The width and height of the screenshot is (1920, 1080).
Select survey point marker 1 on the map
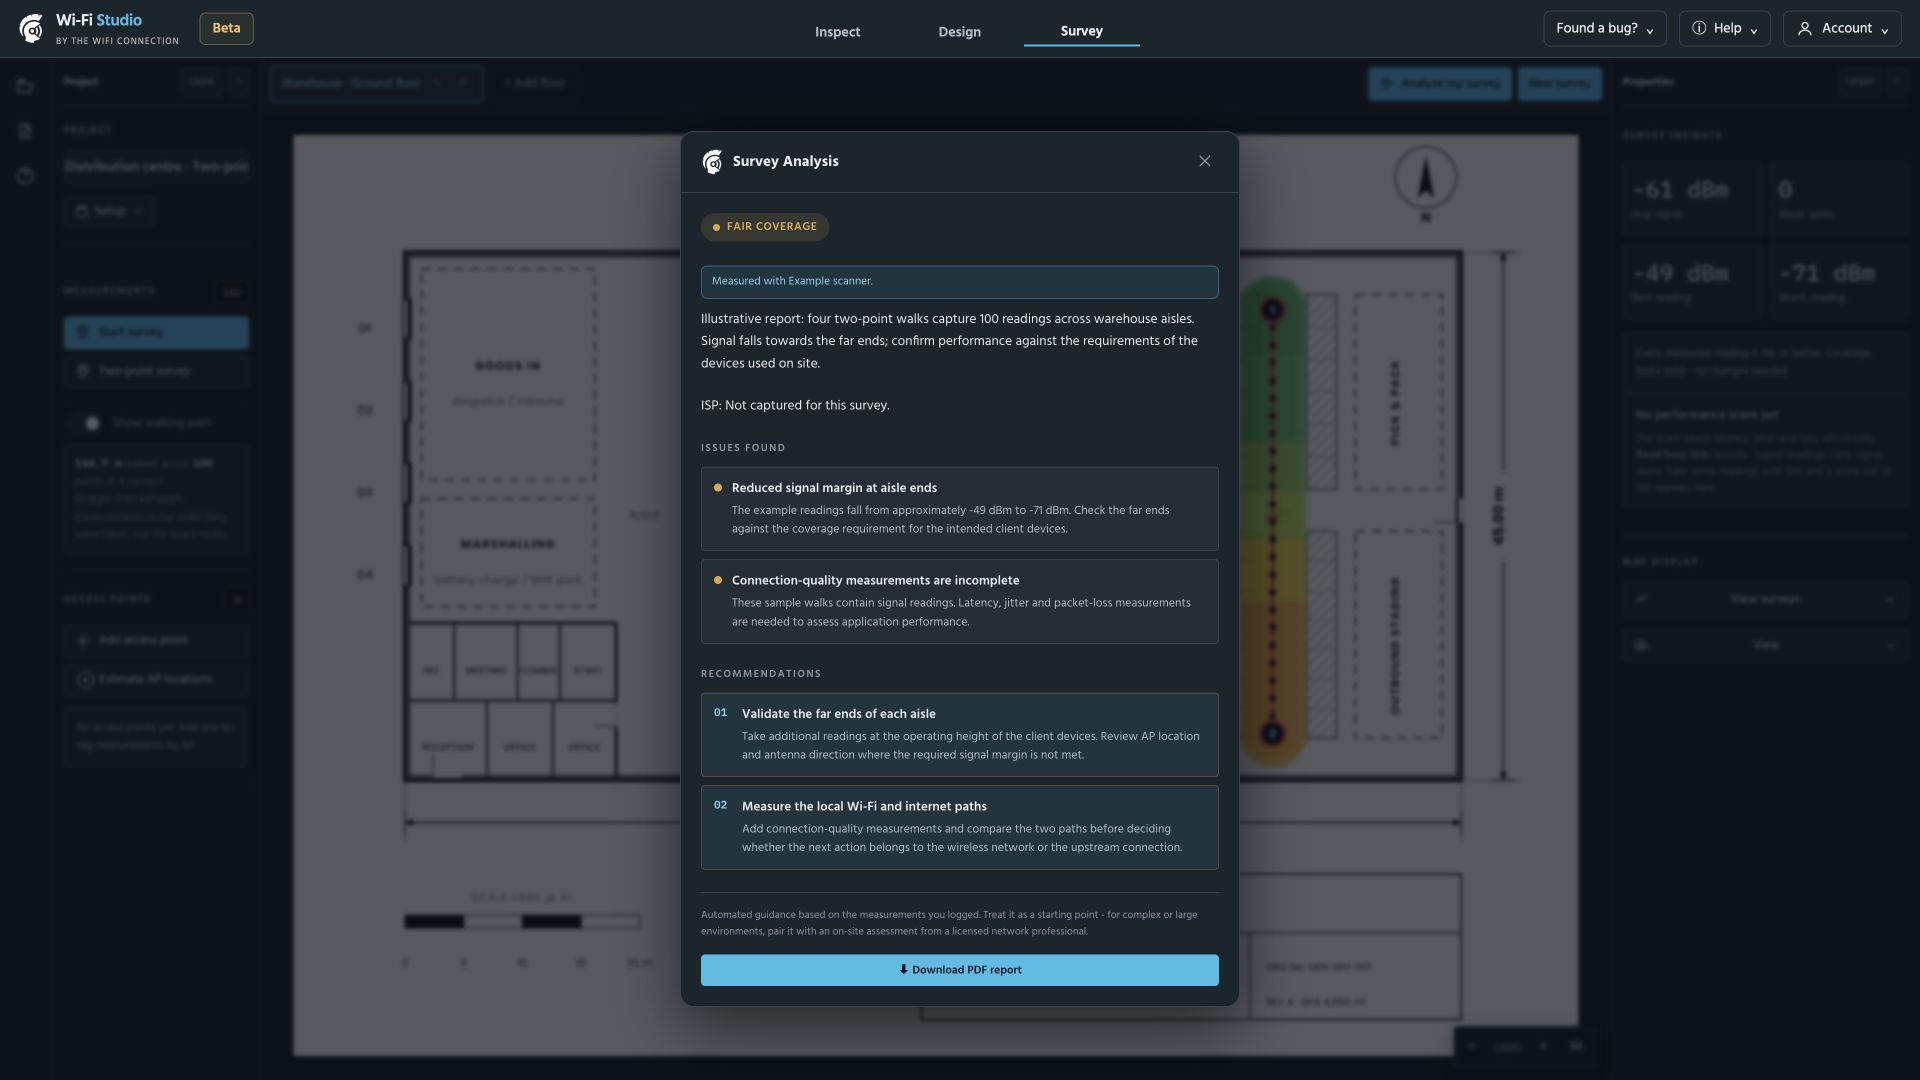click(1272, 310)
